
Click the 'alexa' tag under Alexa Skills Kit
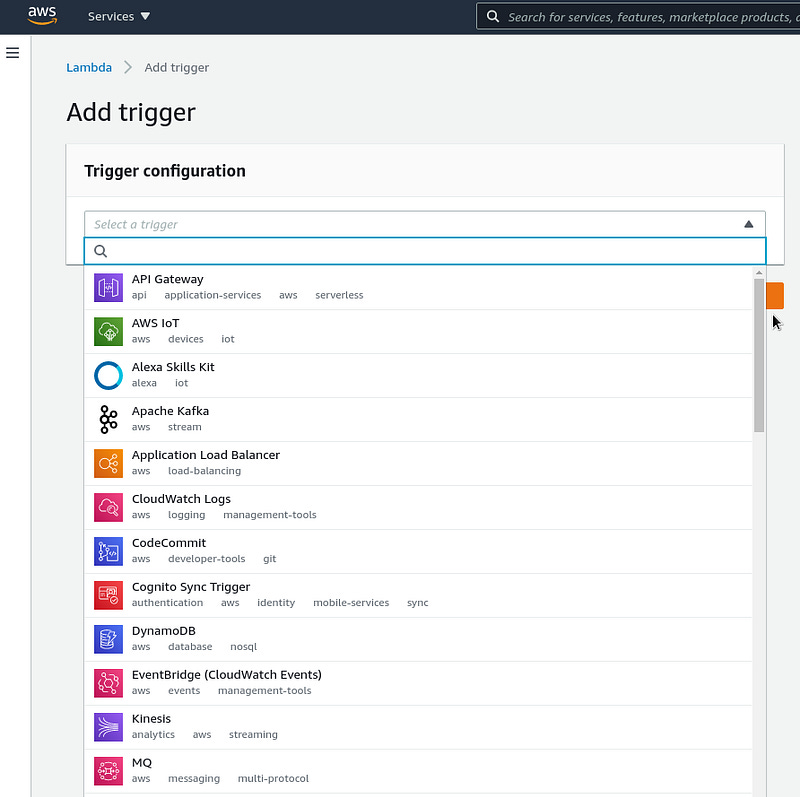pos(144,383)
